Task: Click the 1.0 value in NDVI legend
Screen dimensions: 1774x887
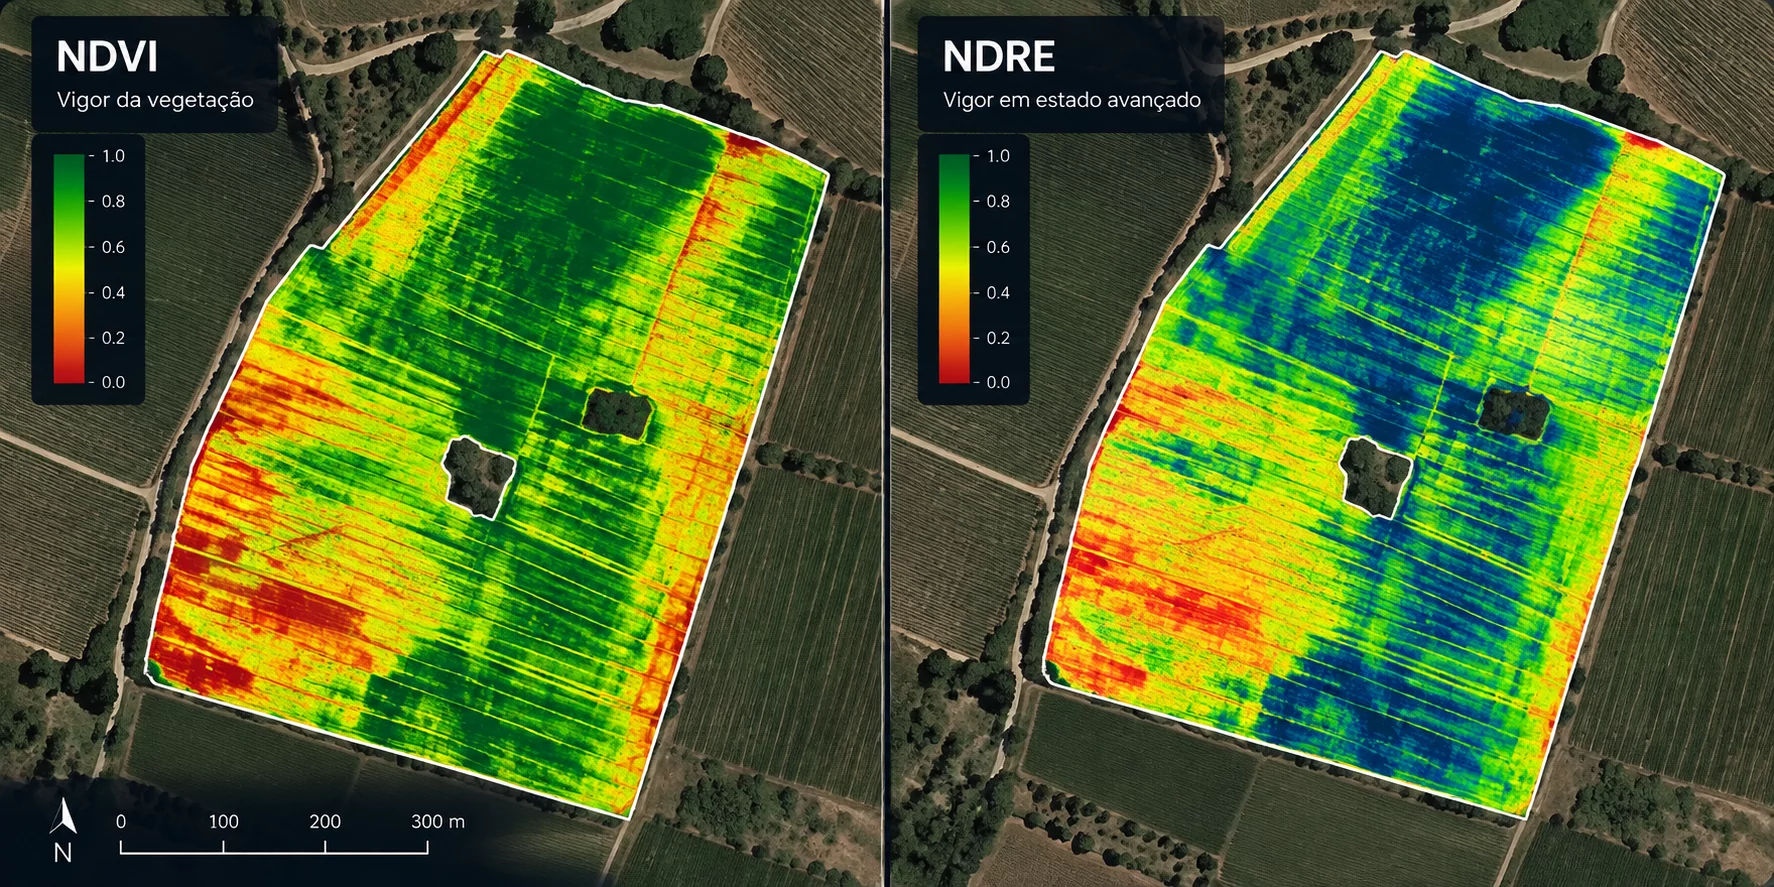Action: click(113, 156)
